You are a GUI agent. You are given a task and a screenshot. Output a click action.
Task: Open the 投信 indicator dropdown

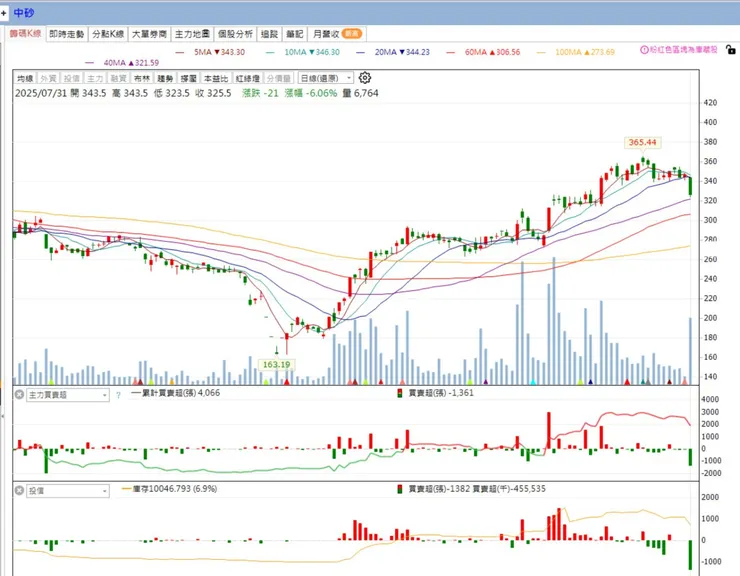pyautogui.click(x=68, y=491)
